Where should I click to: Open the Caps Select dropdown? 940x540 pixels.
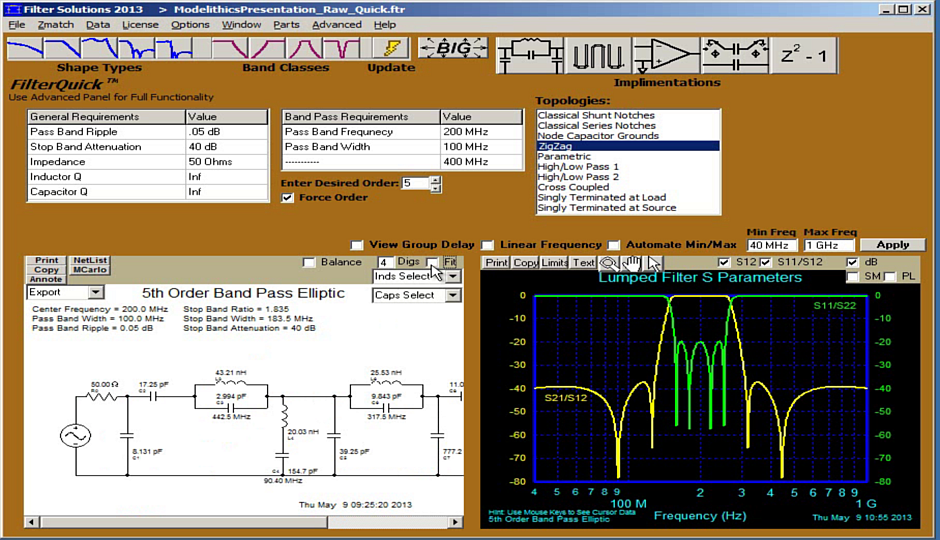coord(453,295)
